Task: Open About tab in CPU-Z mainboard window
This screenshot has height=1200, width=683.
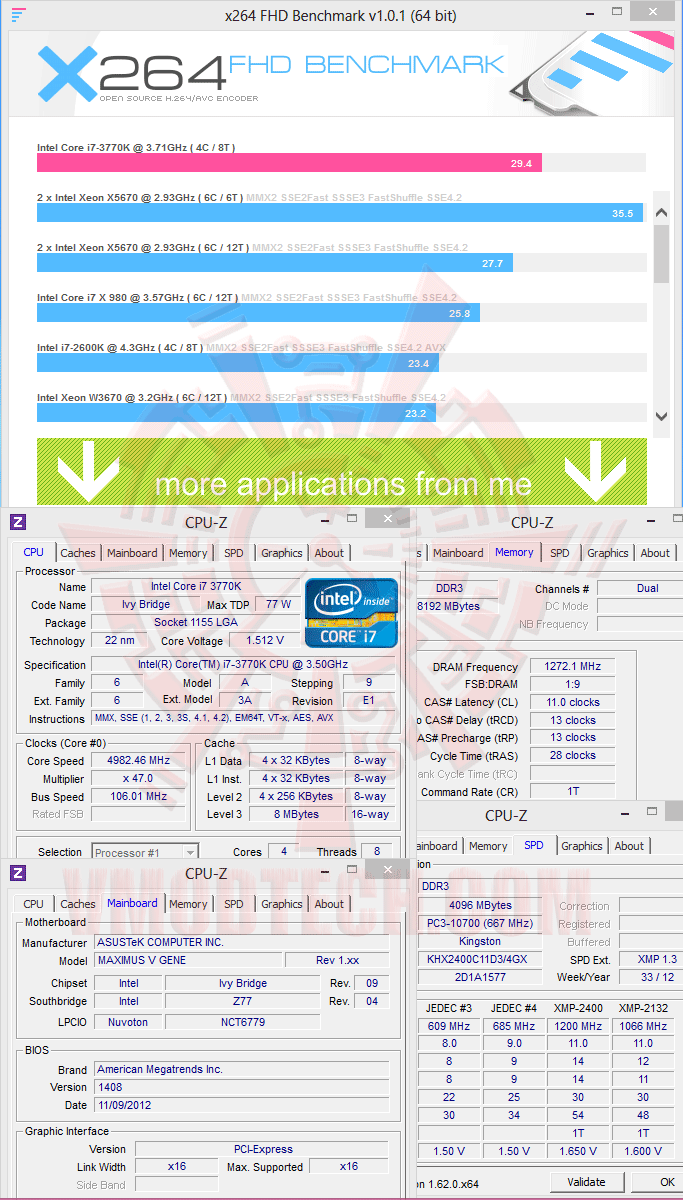Action: click(329, 904)
